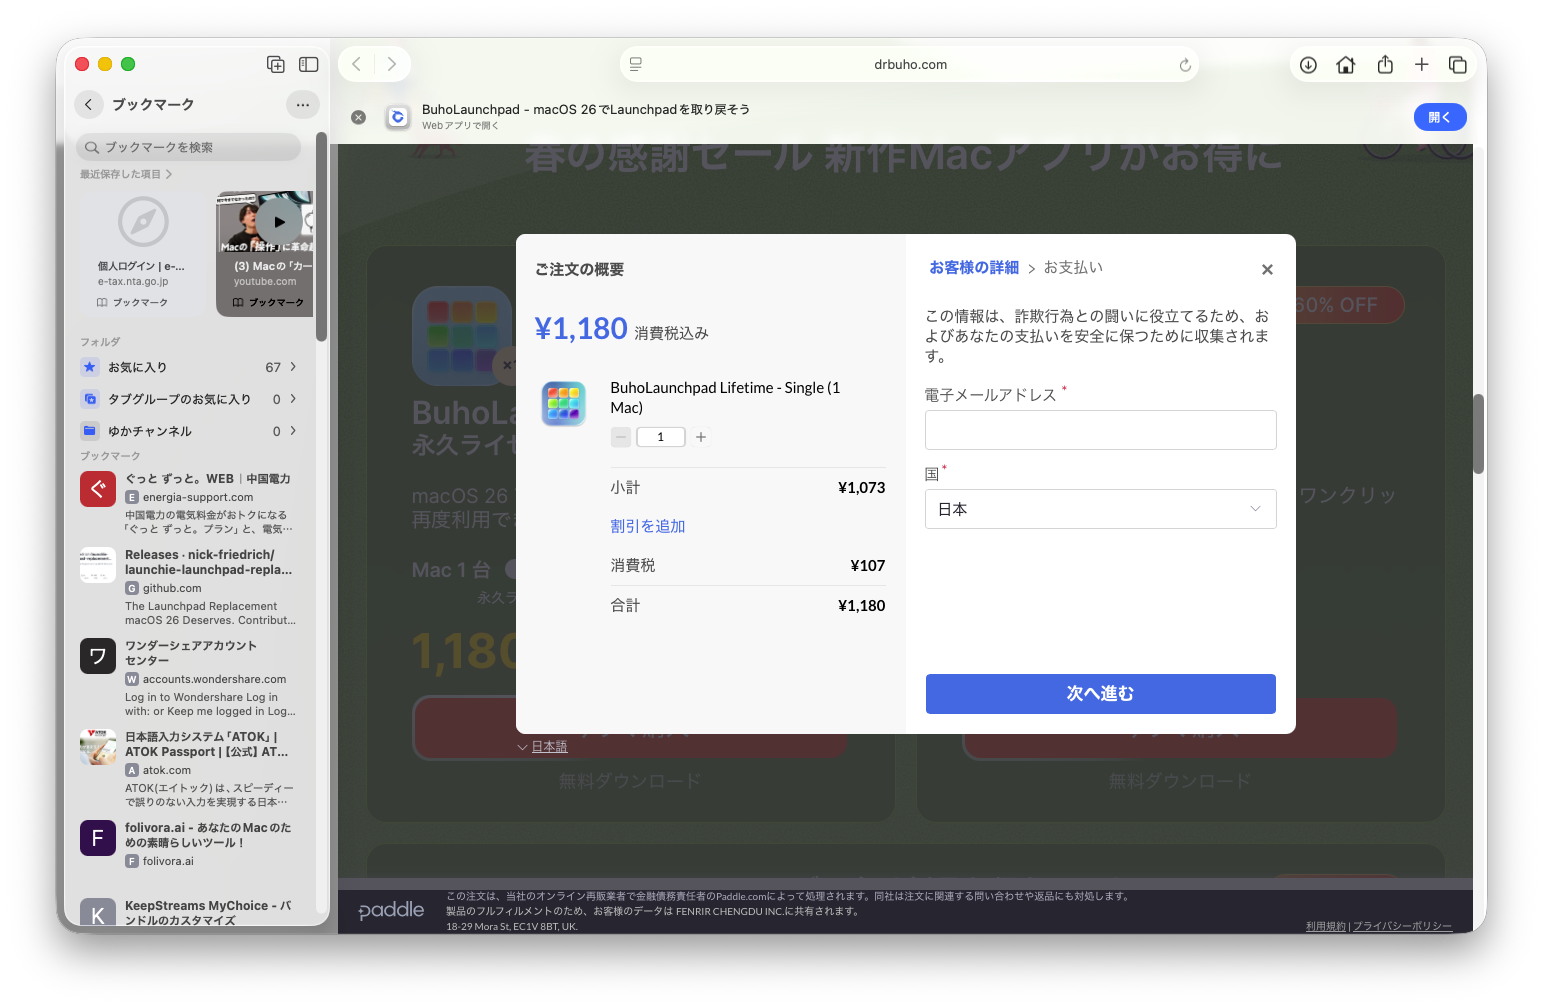
Task: Click the Safari downloads icon
Action: pyautogui.click(x=1308, y=65)
